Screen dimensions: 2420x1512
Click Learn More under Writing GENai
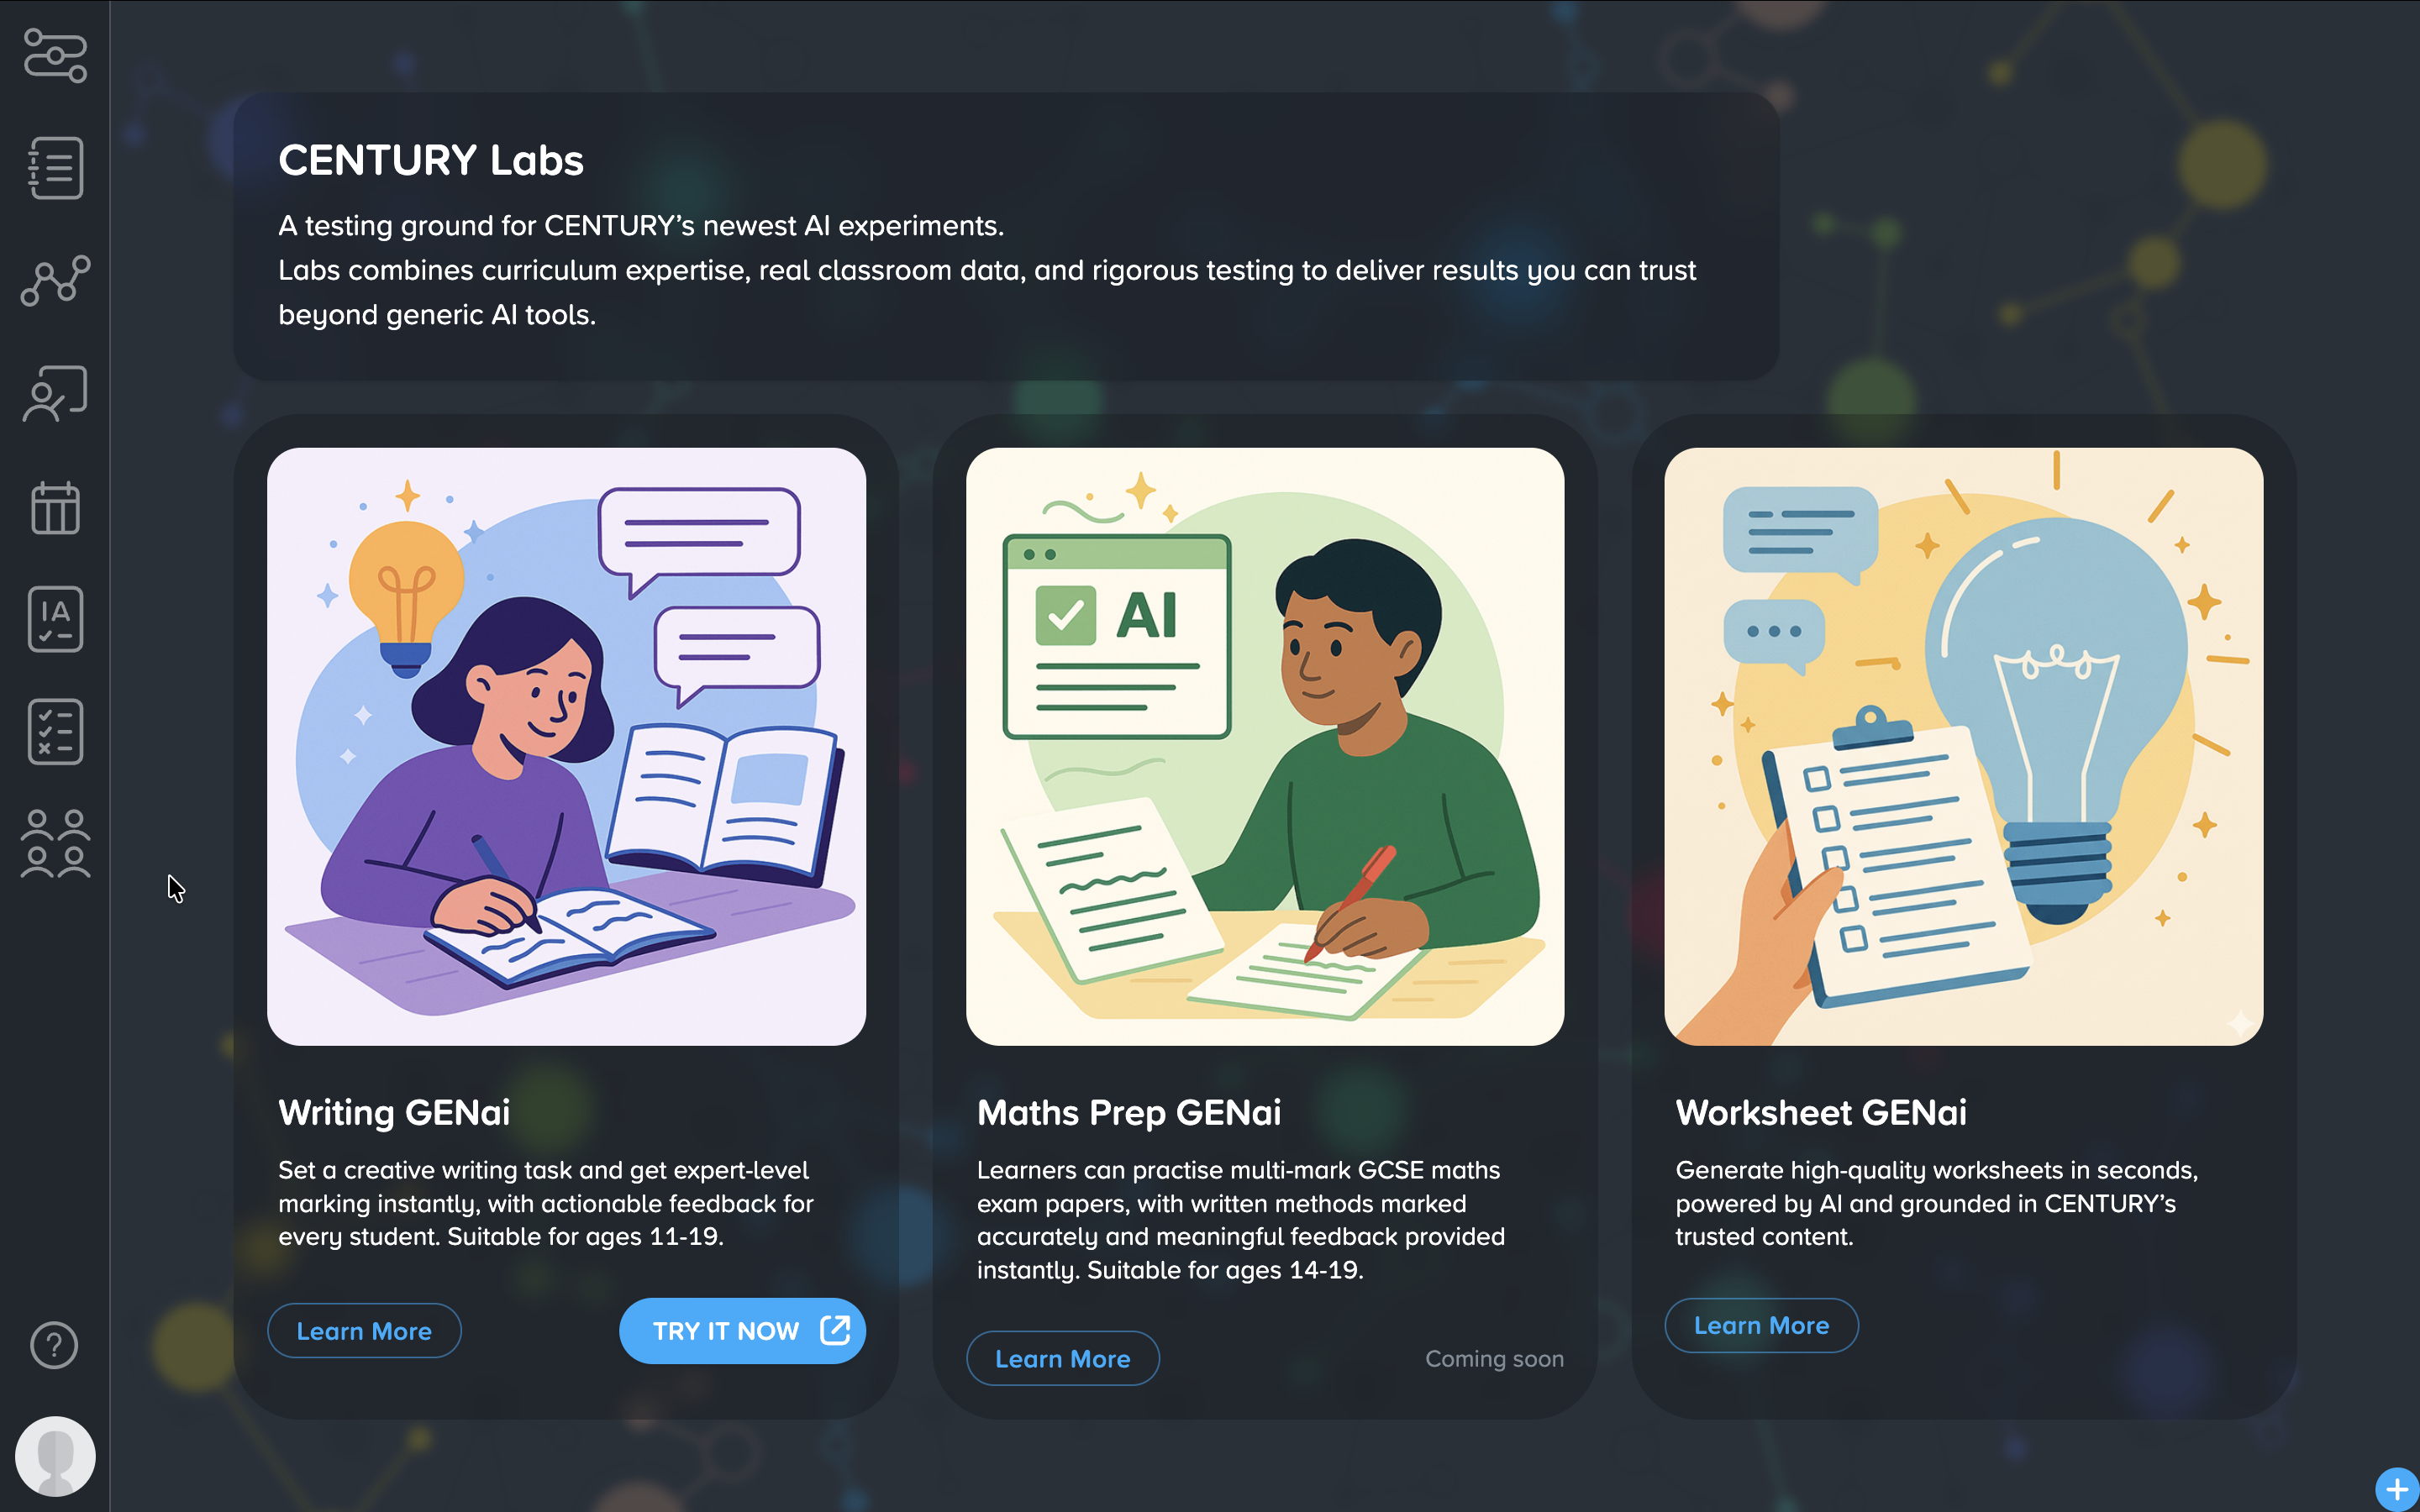click(x=364, y=1331)
